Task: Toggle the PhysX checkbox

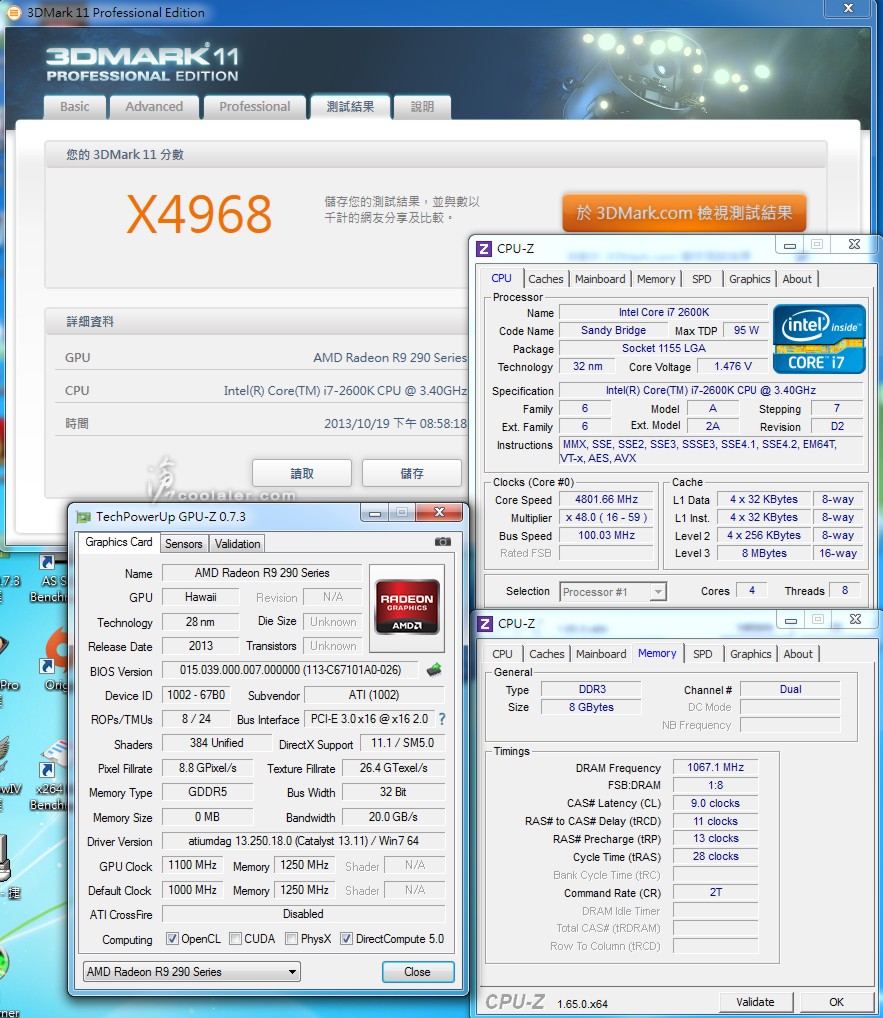Action: coord(292,939)
